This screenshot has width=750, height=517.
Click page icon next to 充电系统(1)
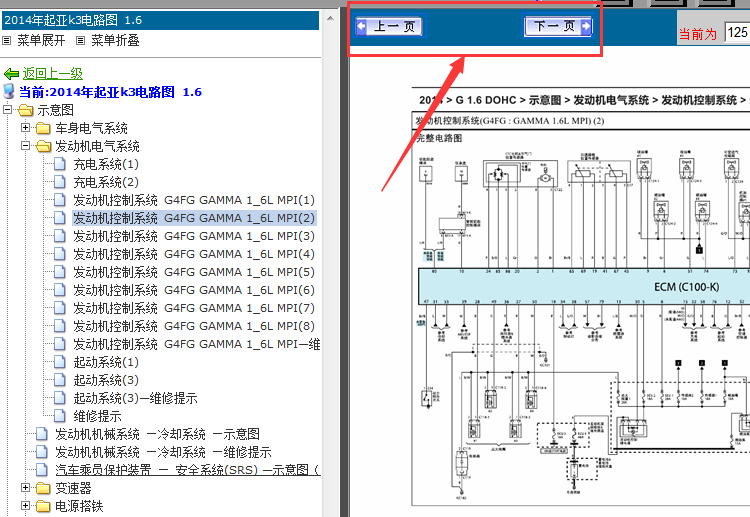(x=60, y=164)
